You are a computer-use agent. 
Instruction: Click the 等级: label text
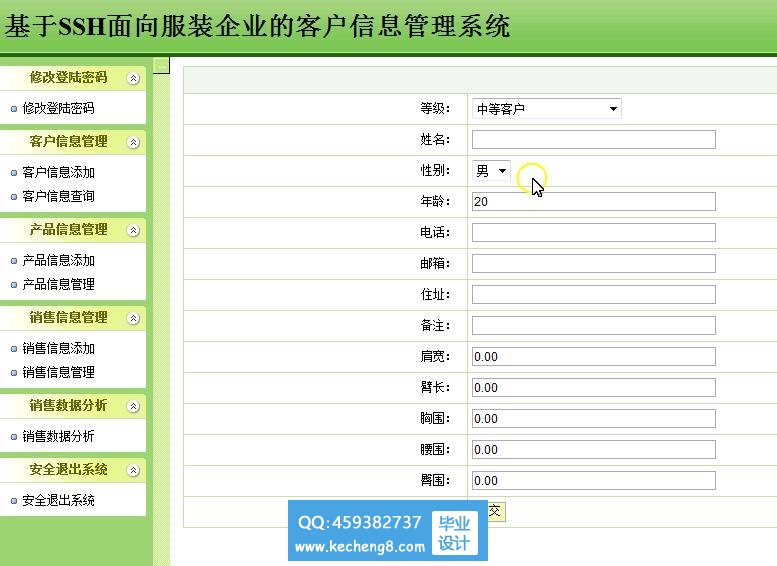point(435,108)
